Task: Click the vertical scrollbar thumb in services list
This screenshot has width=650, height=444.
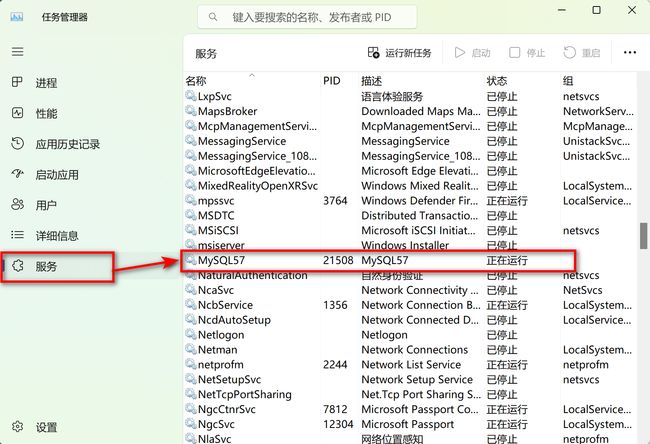Action: tap(643, 235)
